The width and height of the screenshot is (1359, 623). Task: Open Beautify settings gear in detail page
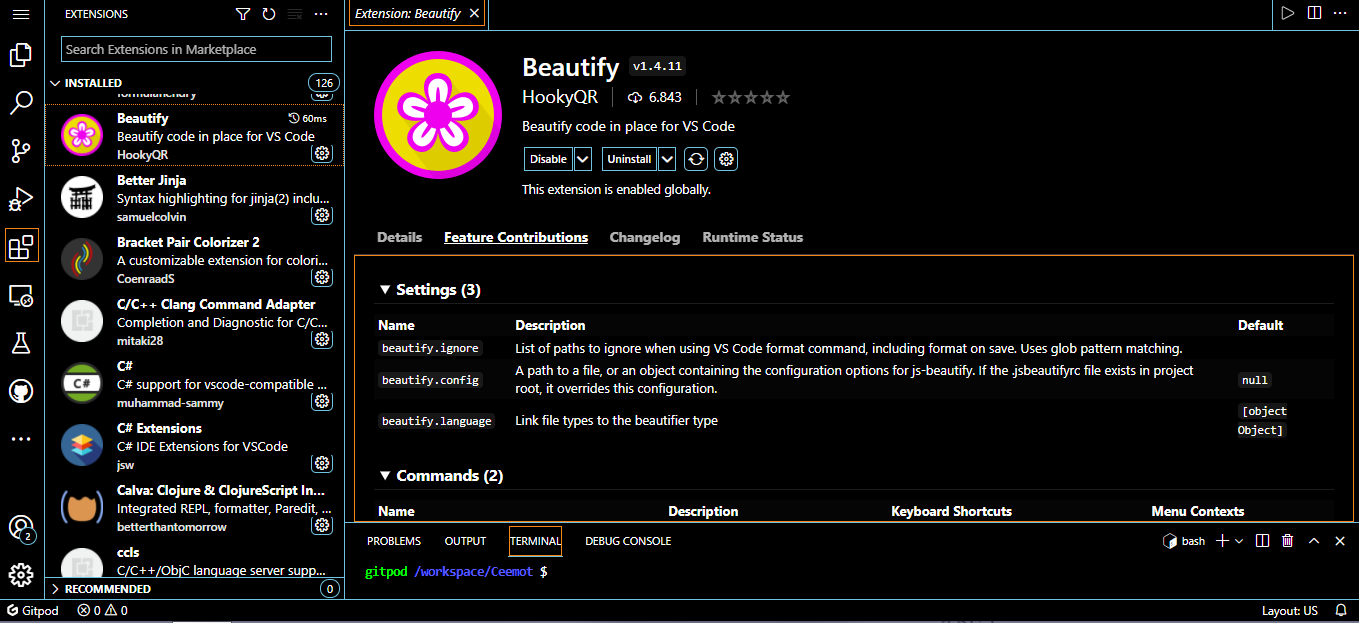point(727,159)
